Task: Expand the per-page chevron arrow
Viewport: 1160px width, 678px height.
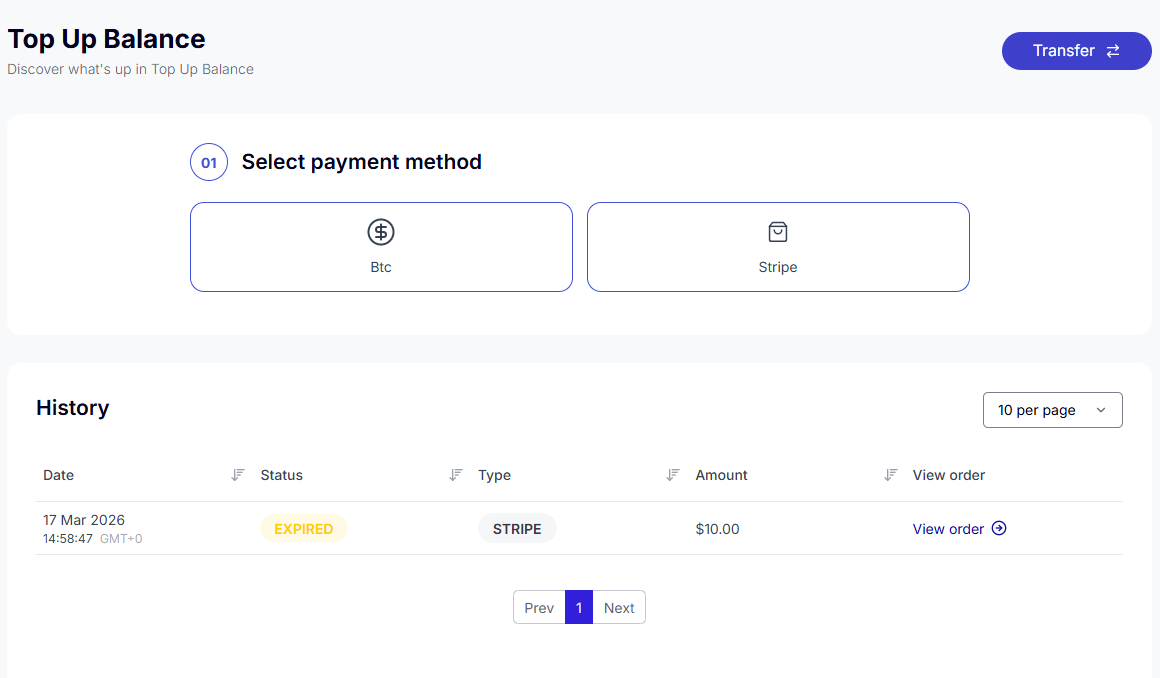Action: (x=1101, y=410)
